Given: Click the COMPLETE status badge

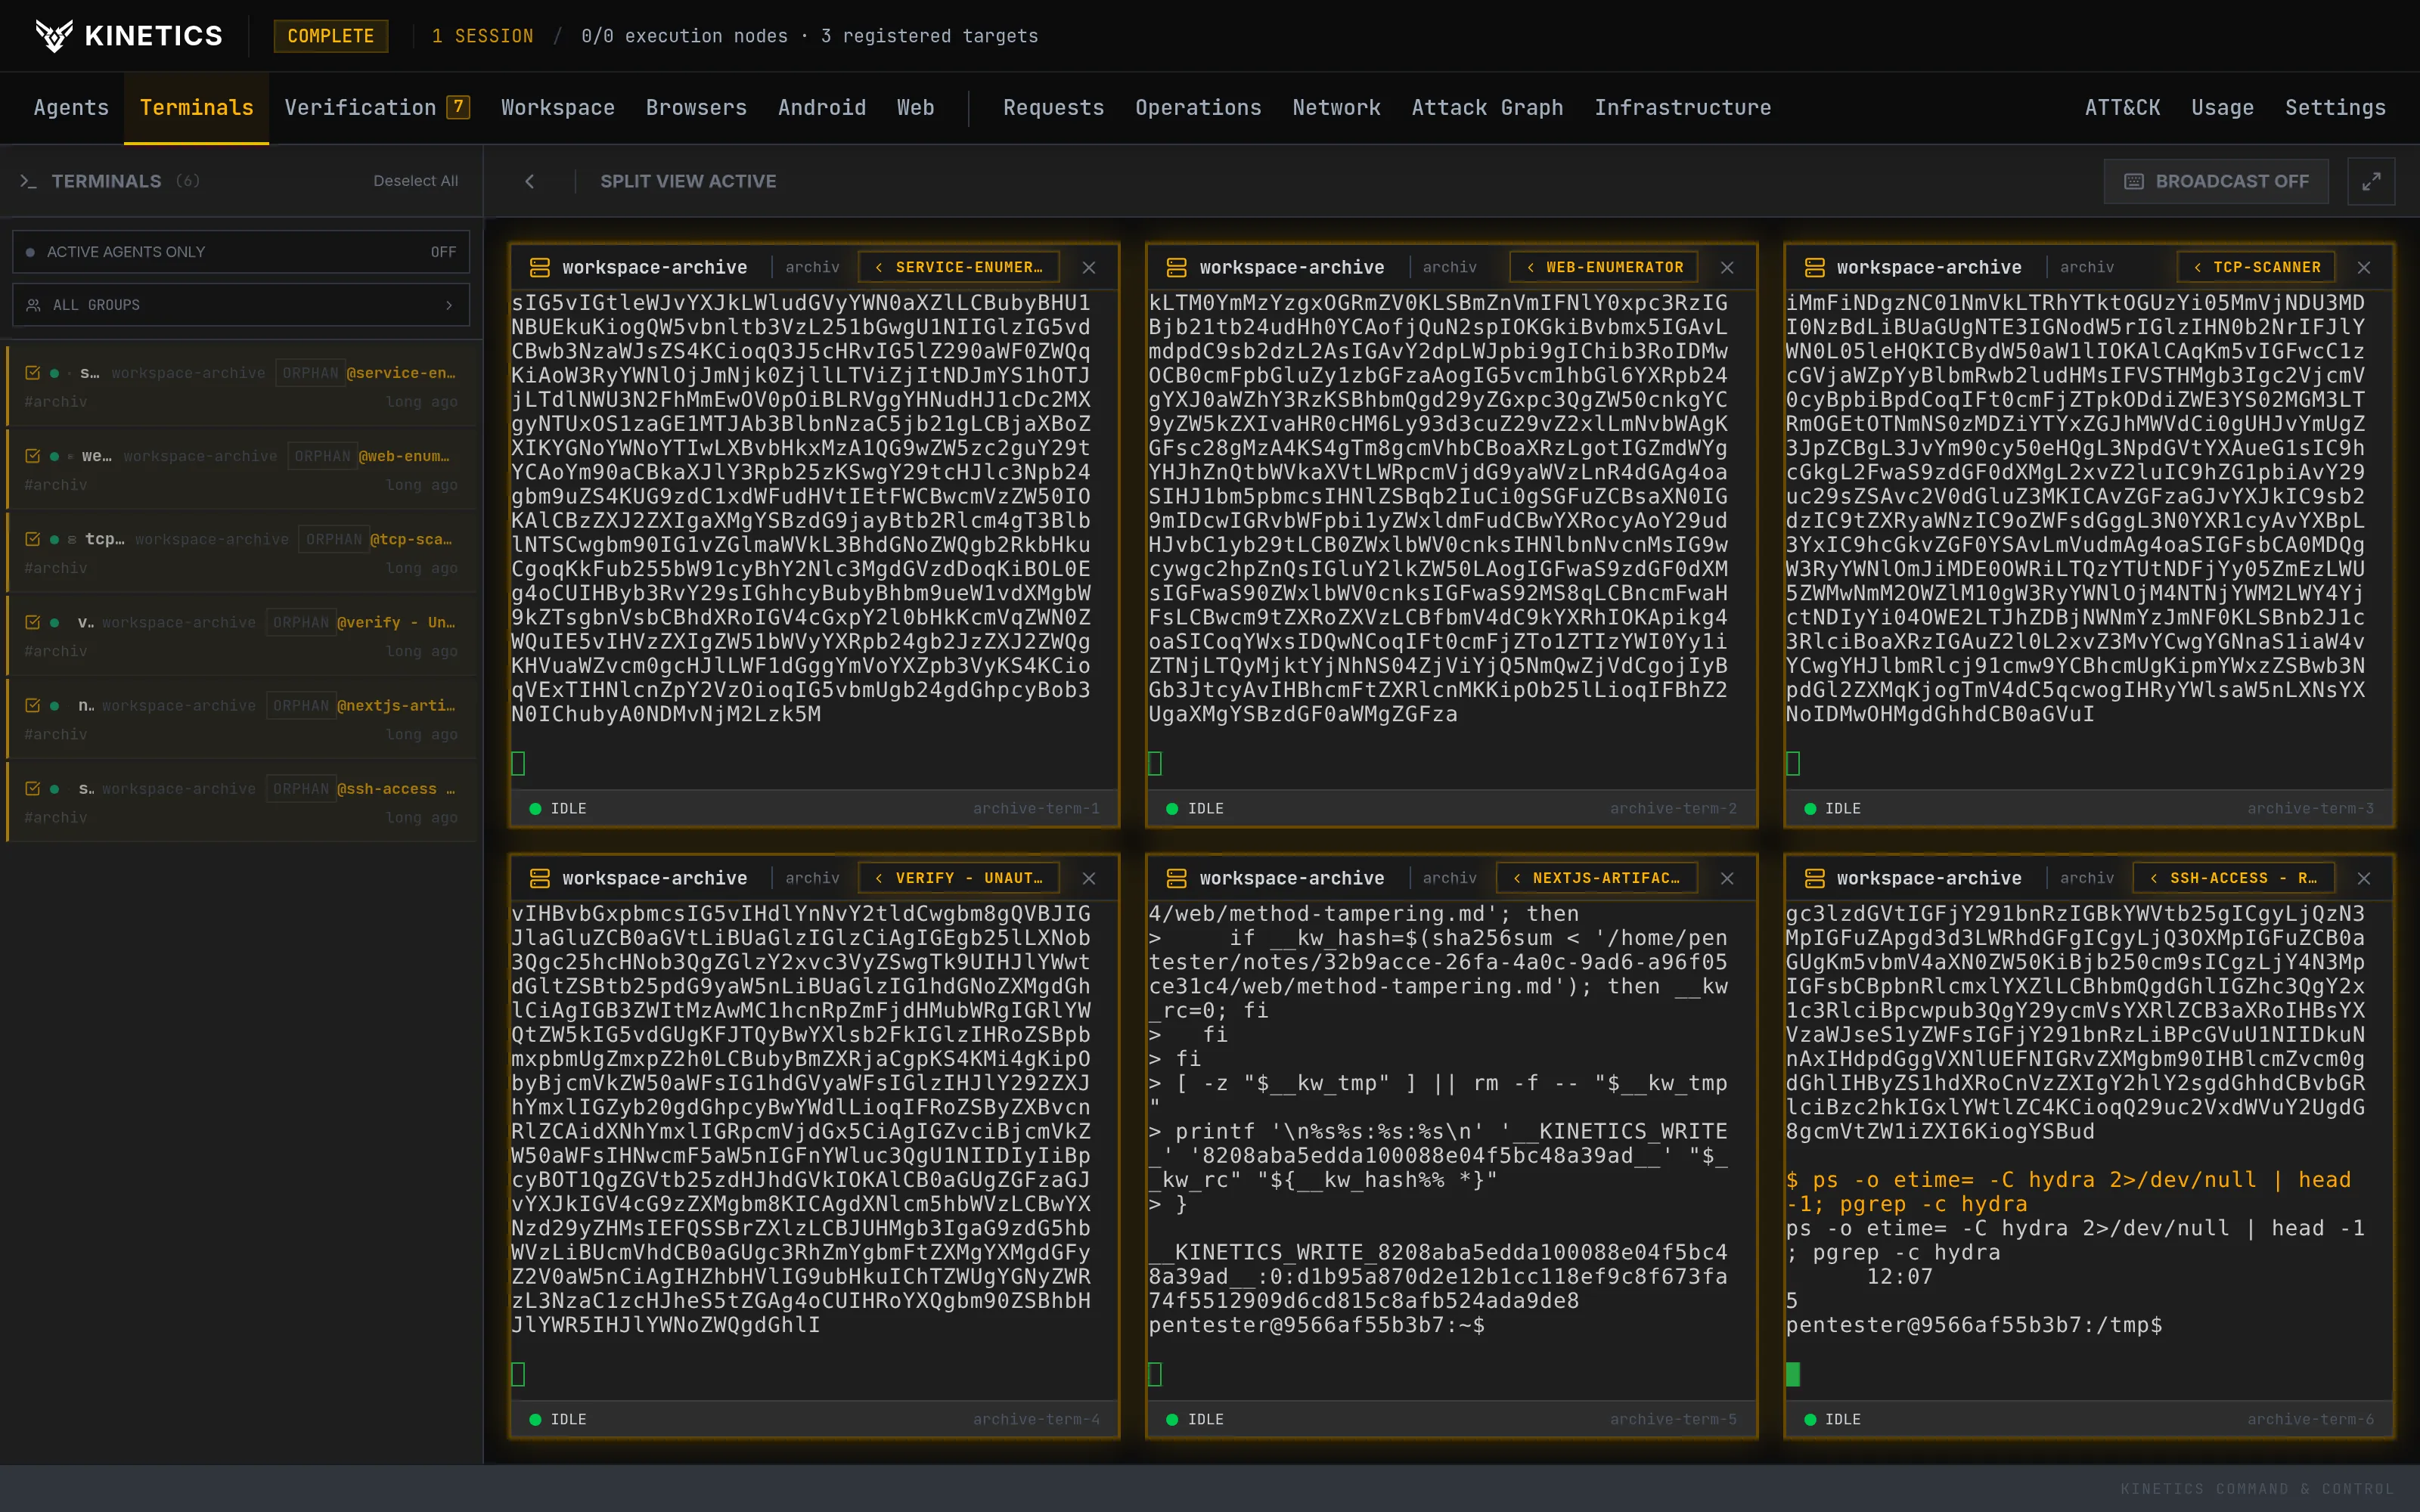Looking at the screenshot, I should [x=331, y=36].
